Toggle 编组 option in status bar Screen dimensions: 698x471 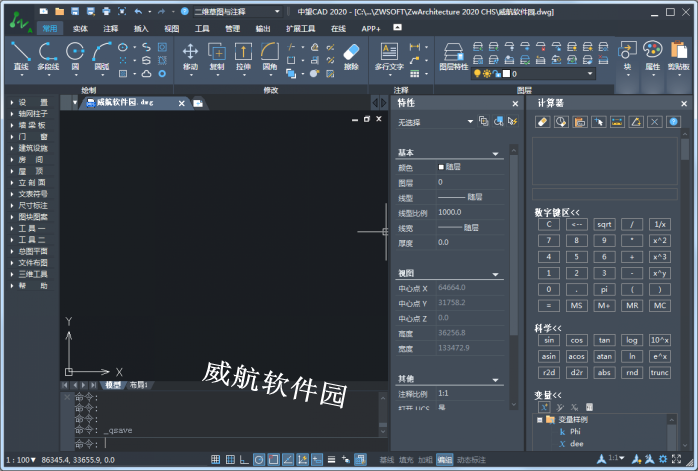(444, 460)
